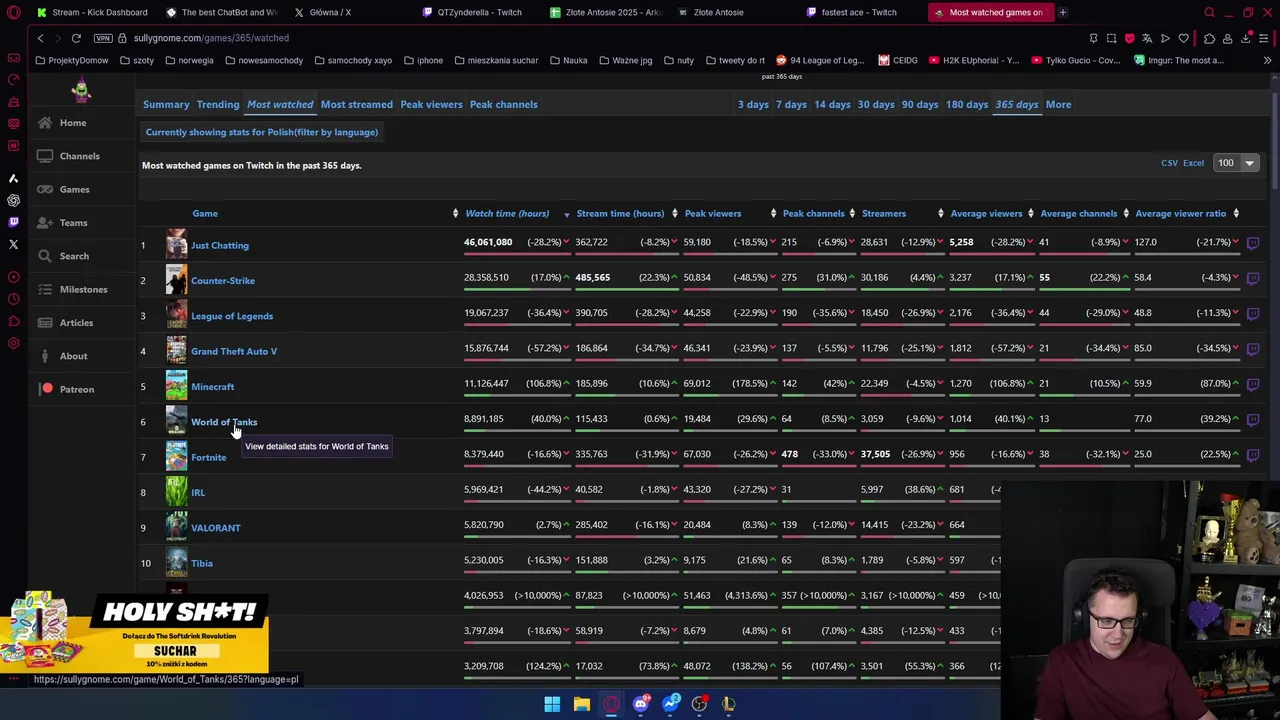Click the Twitch icon on Counter-Strike row
This screenshot has height=720, width=1280.
1252,277
